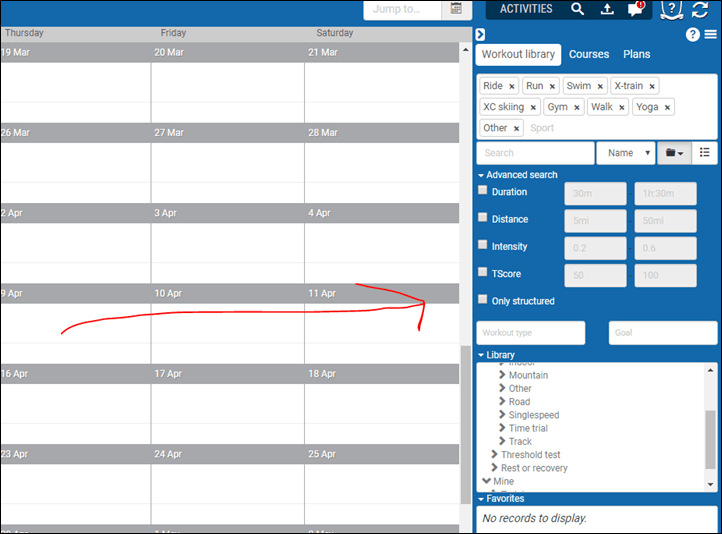Click the Workout type field
Image resolution: width=722 pixels, height=534 pixels.
point(531,333)
